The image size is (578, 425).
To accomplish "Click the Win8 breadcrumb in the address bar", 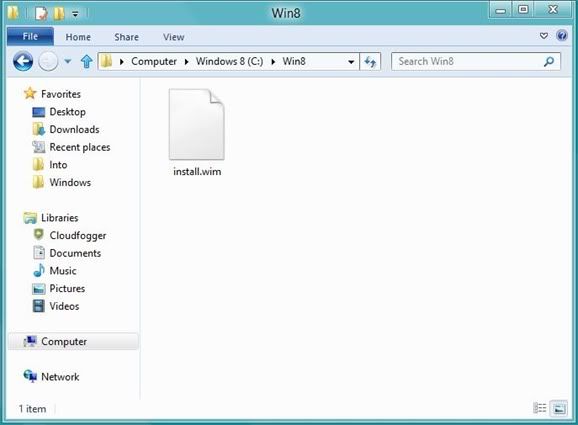I will click(x=294, y=61).
